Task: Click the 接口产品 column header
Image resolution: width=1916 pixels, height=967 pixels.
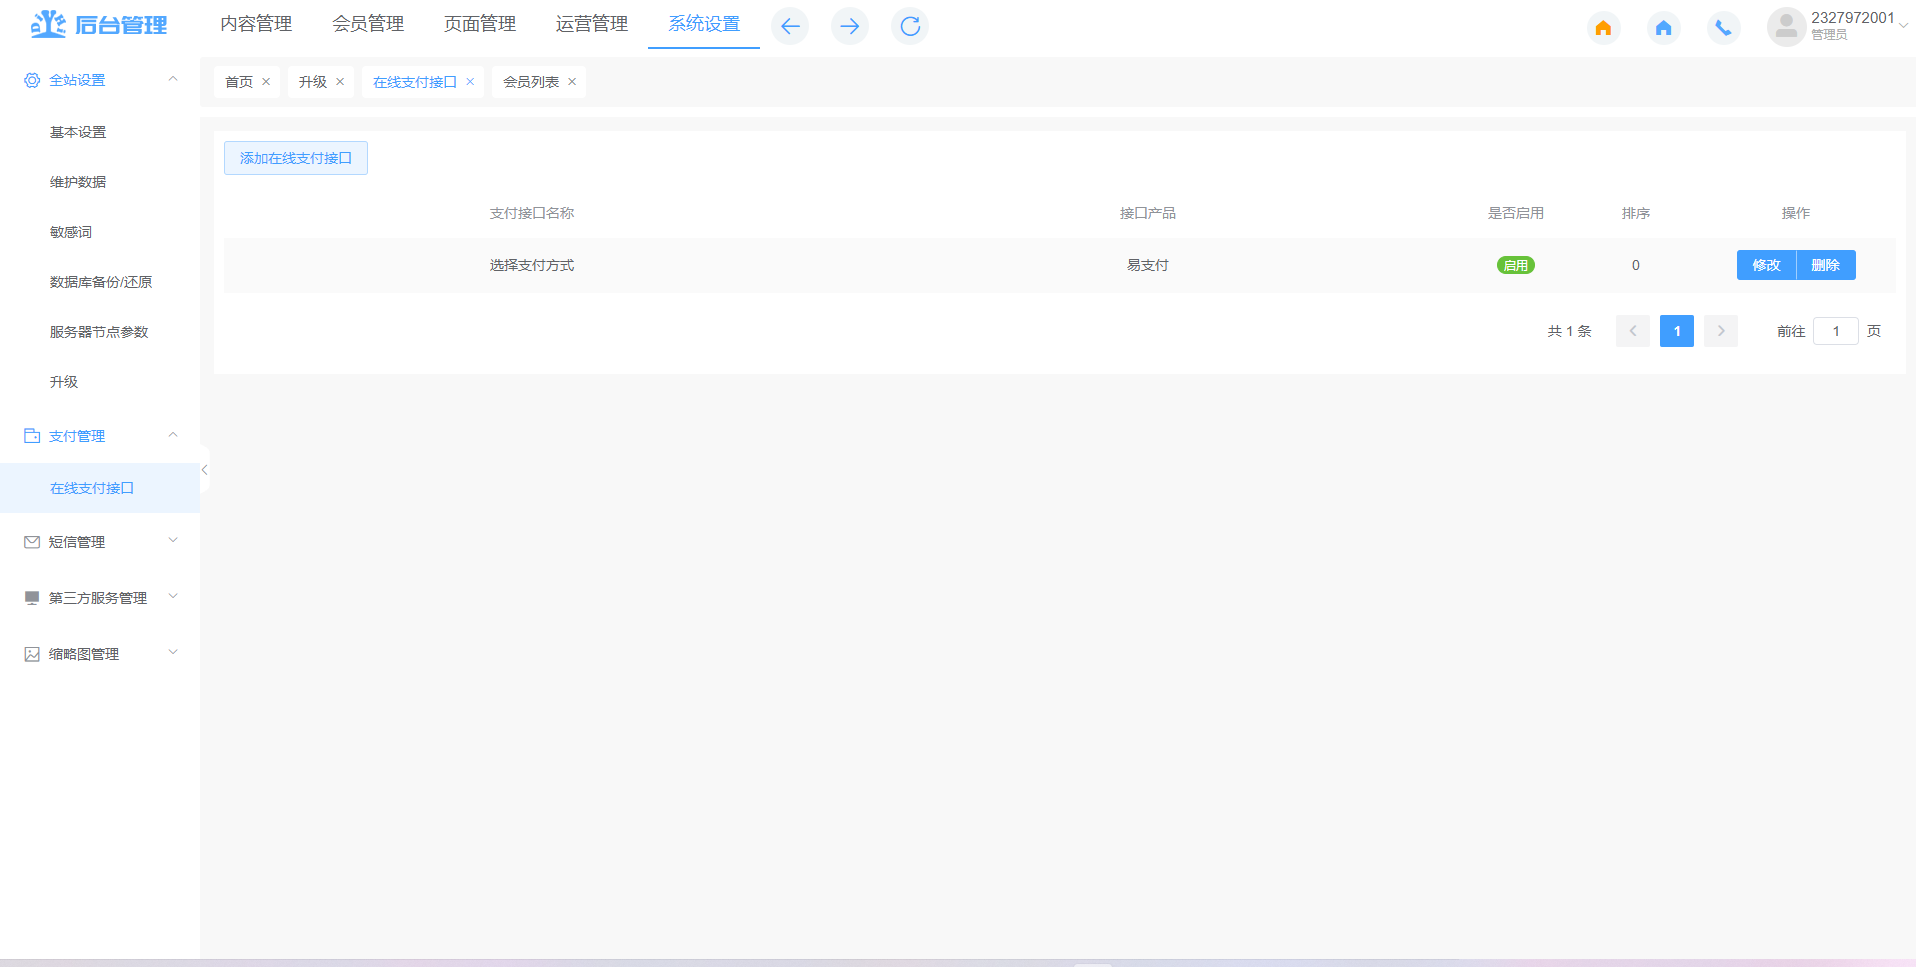Action: tap(1148, 213)
